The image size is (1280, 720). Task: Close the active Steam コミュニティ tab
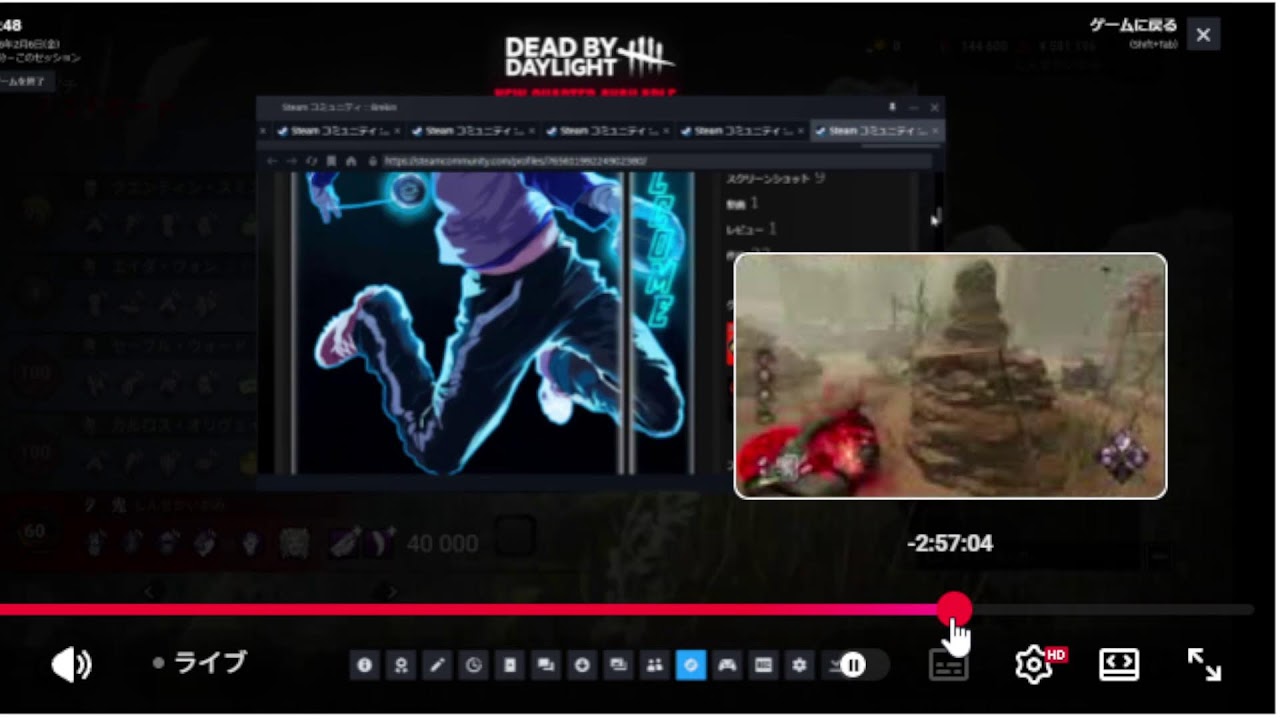pyautogui.click(x=934, y=131)
